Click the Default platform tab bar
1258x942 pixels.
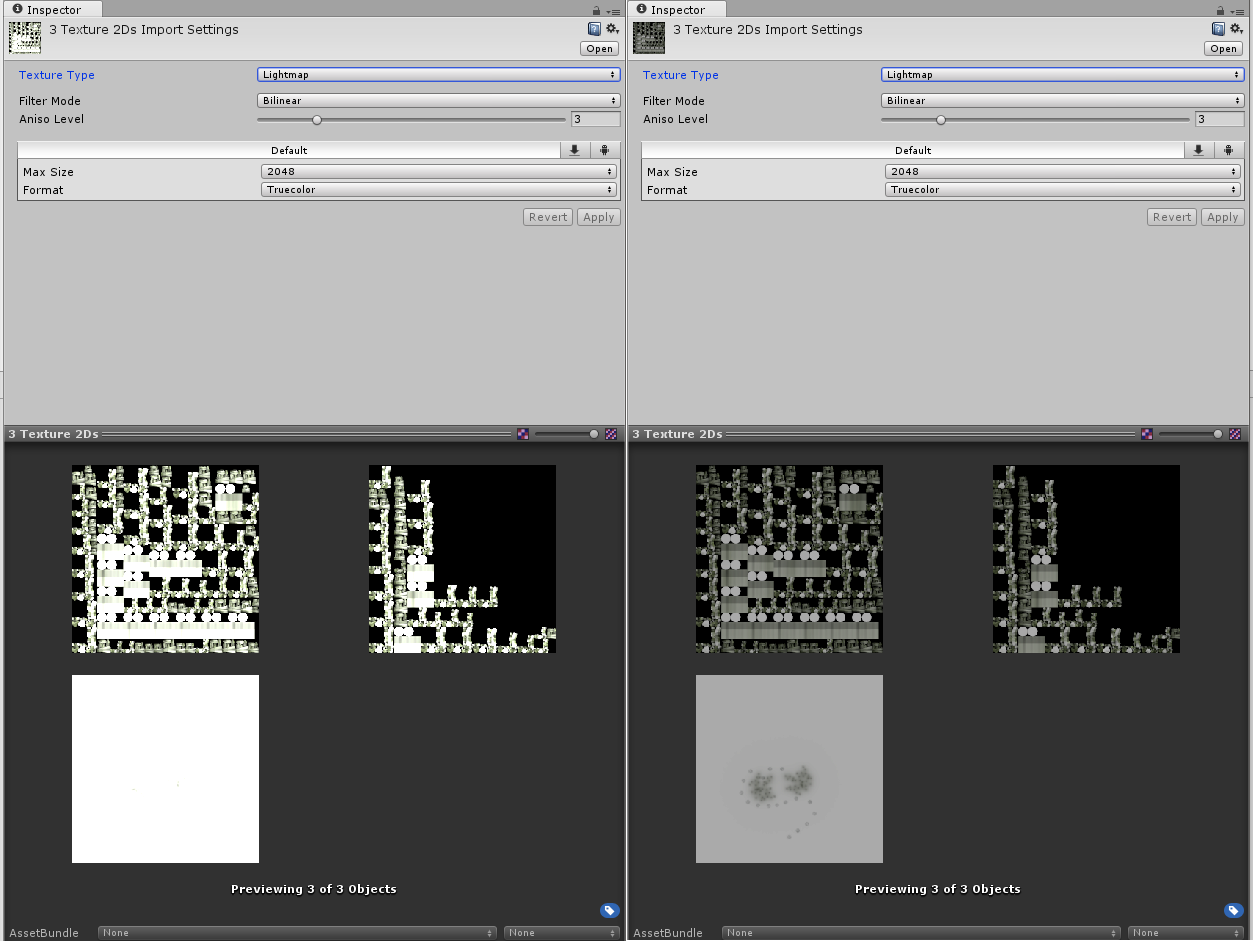point(288,149)
